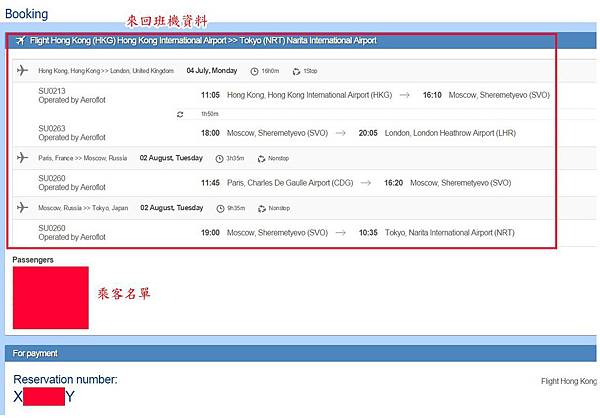Screen dimensions: 600x418
Task: Click 02 August, Tuesday in Moscow to Tokyo row
Action: pyautogui.click(x=171, y=207)
